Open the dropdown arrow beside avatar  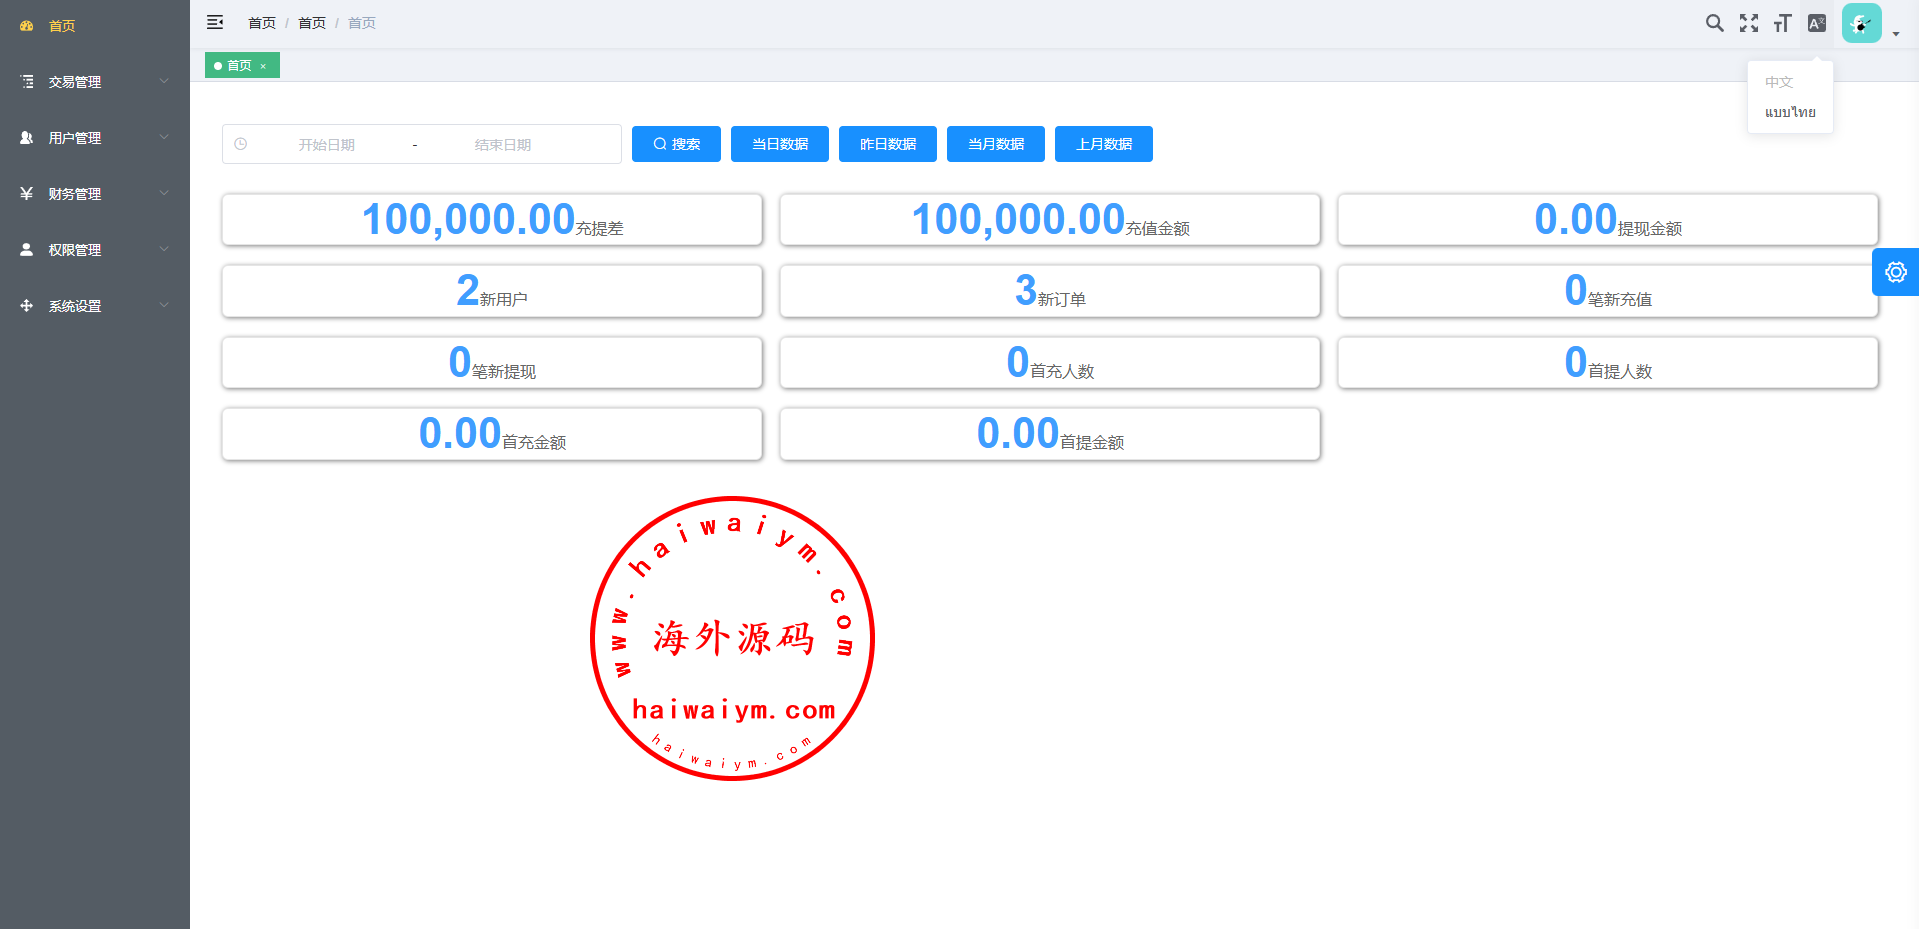click(1896, 33)
